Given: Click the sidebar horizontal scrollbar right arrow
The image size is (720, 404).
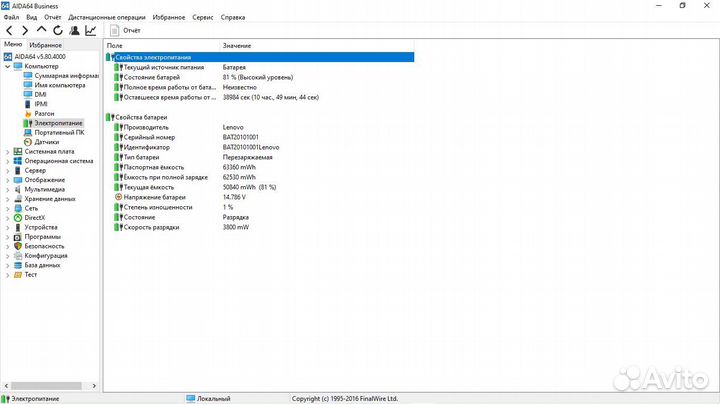Looking at the screenshot, I should click(94, 386).
